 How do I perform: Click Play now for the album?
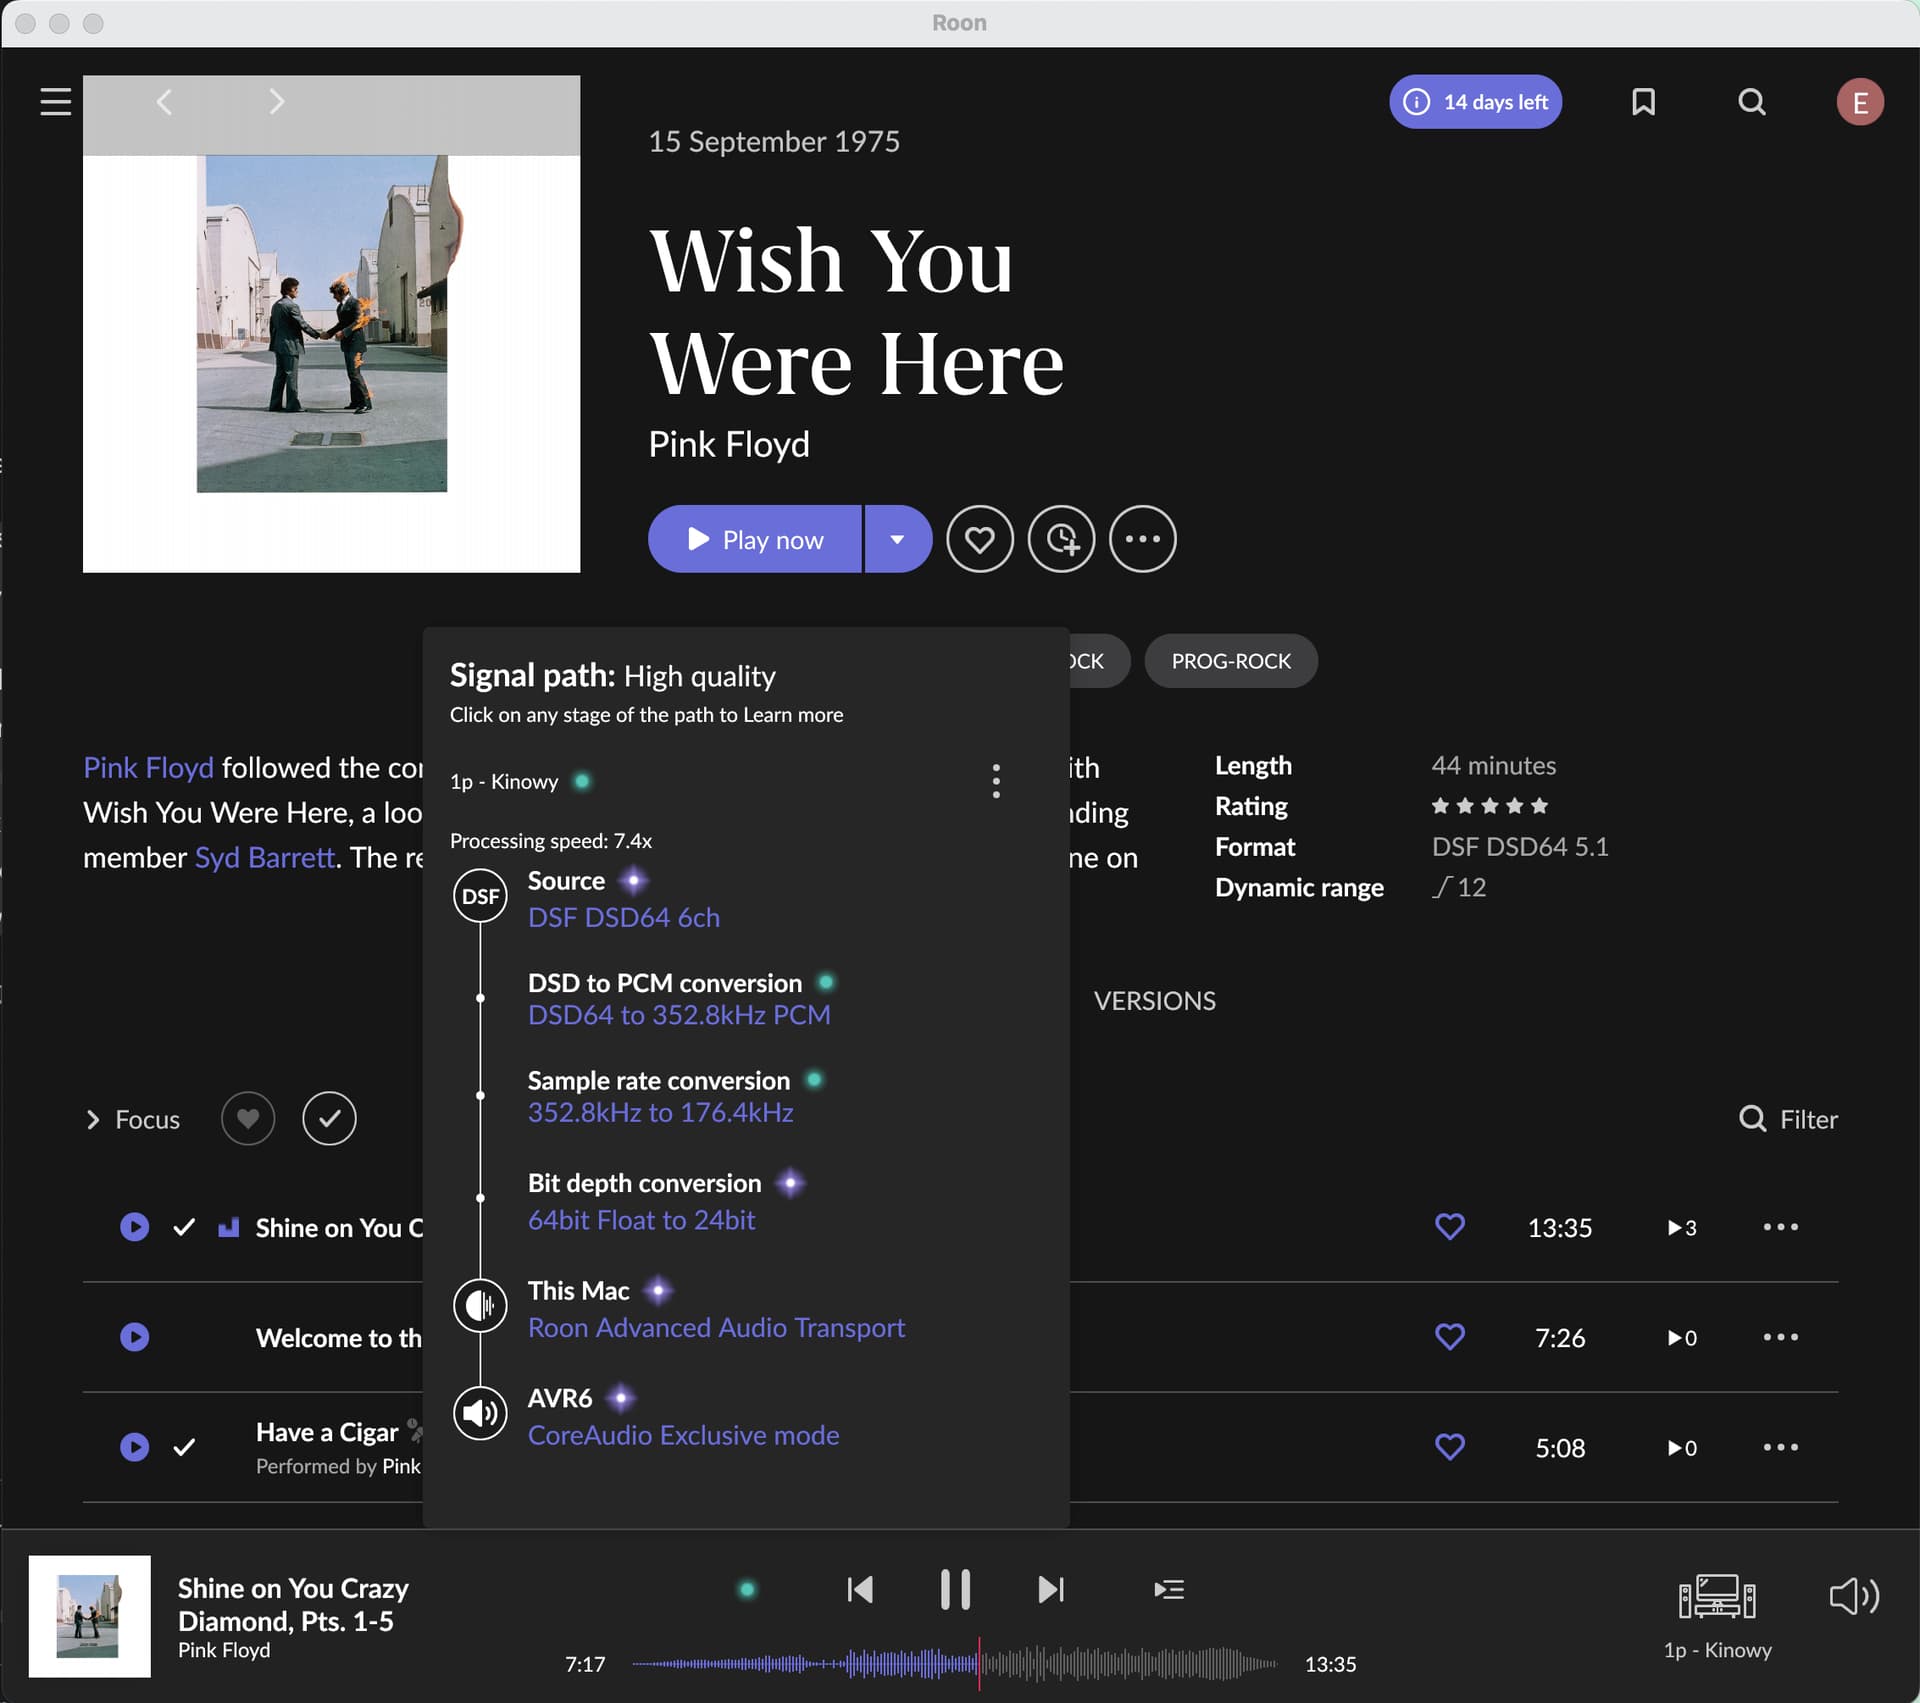755,539
